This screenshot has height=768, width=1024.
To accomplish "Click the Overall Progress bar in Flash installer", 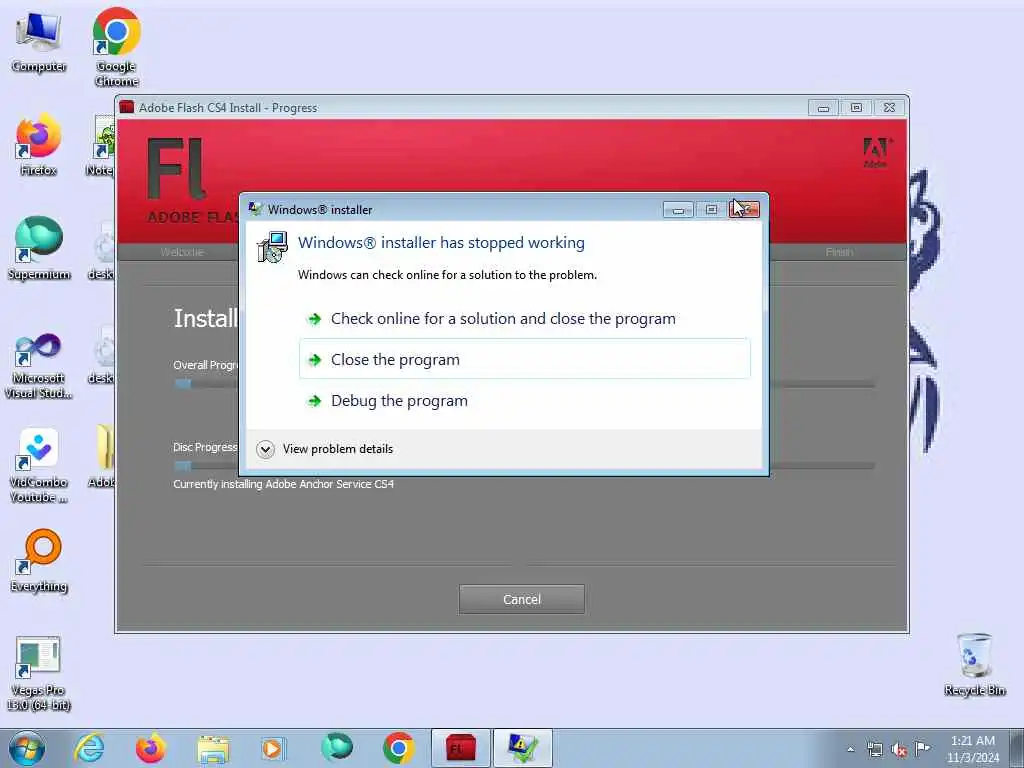I will tap(524, 384).
